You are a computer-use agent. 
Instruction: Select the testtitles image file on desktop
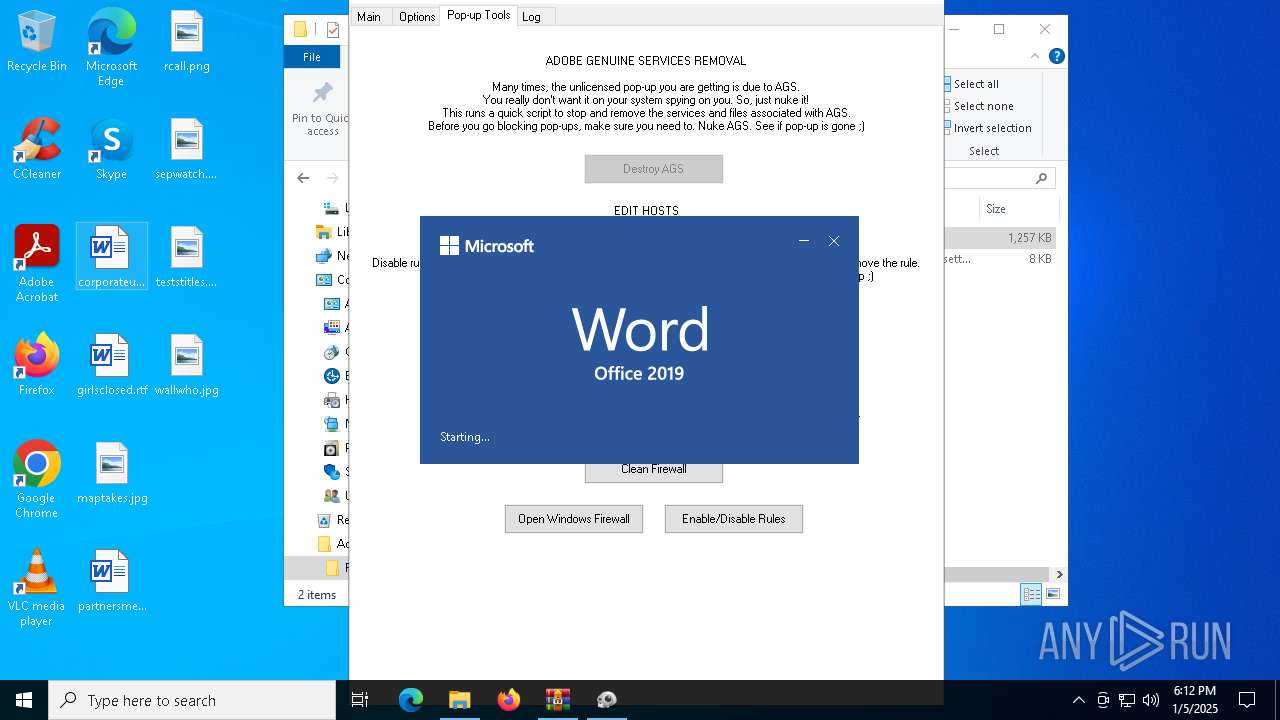[x=187, y=257]
